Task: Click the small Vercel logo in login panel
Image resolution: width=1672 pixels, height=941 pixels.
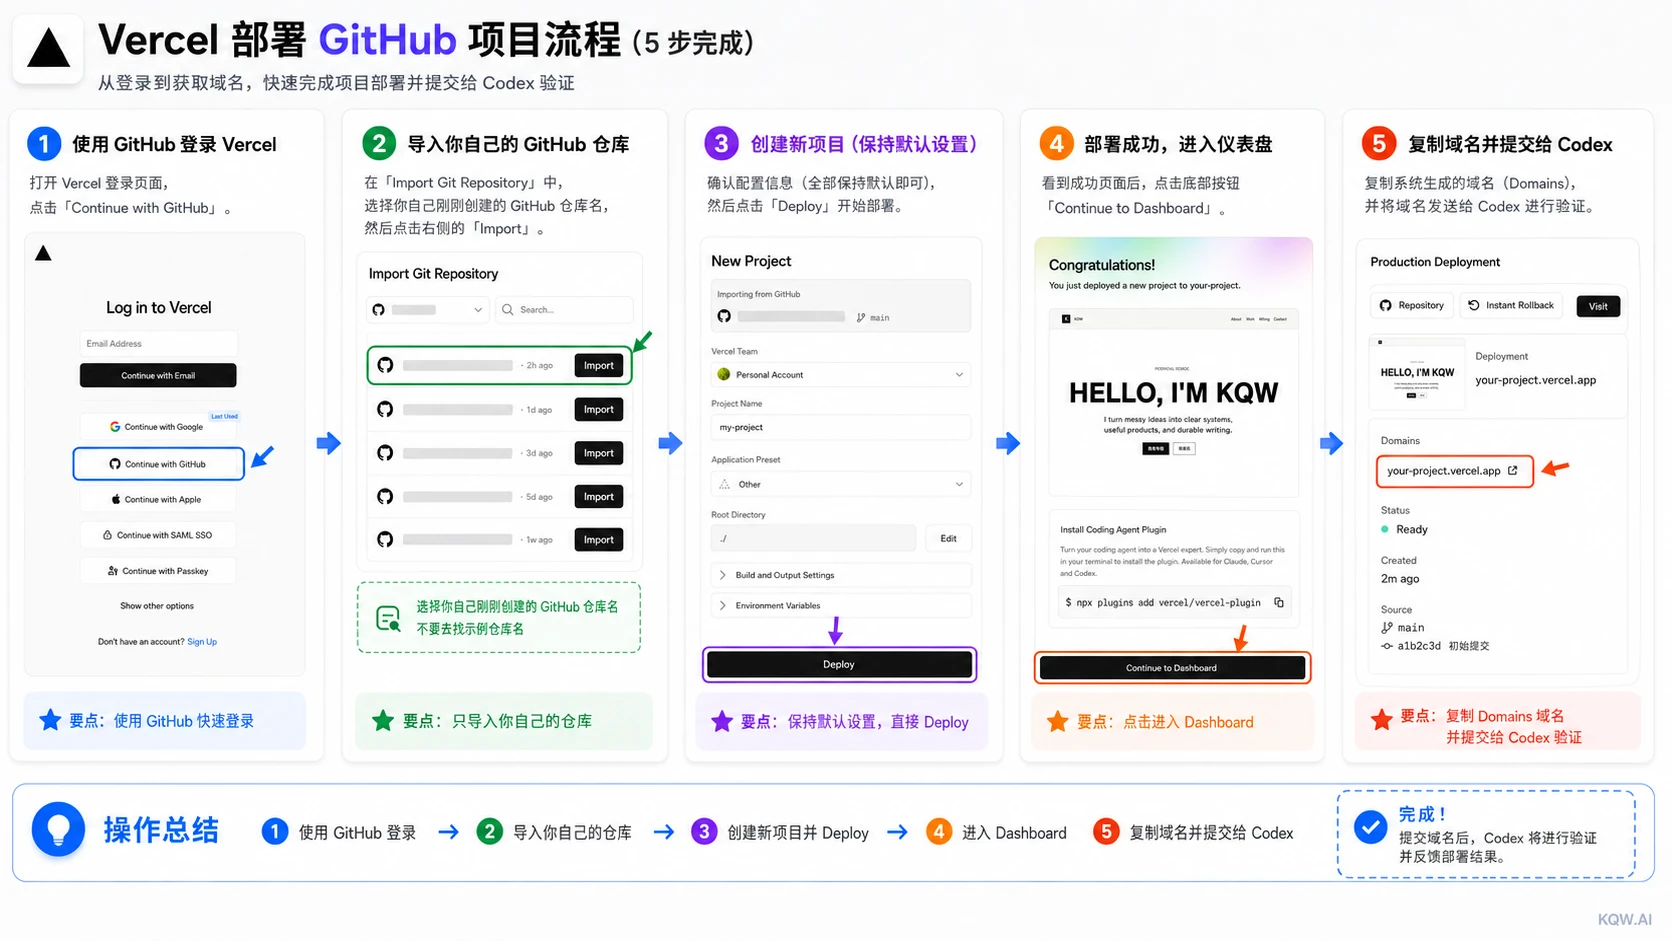Action: pyautogui.click(x=43, y=253)
